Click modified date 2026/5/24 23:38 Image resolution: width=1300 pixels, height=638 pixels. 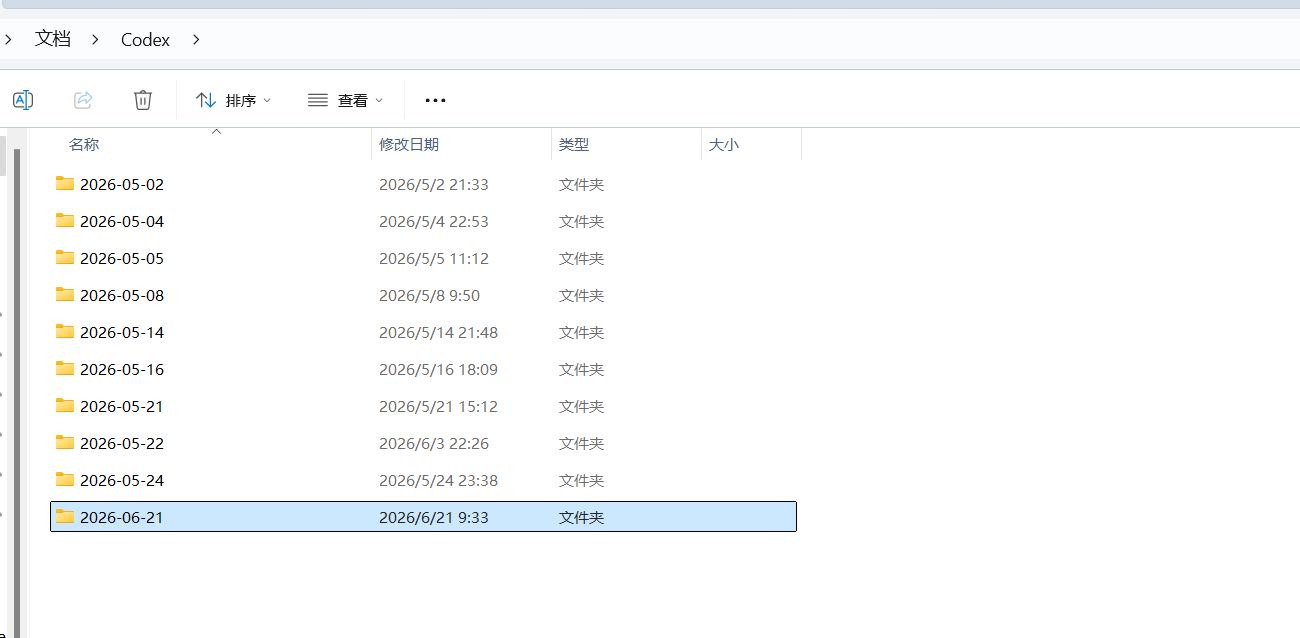tap(438, 481)
